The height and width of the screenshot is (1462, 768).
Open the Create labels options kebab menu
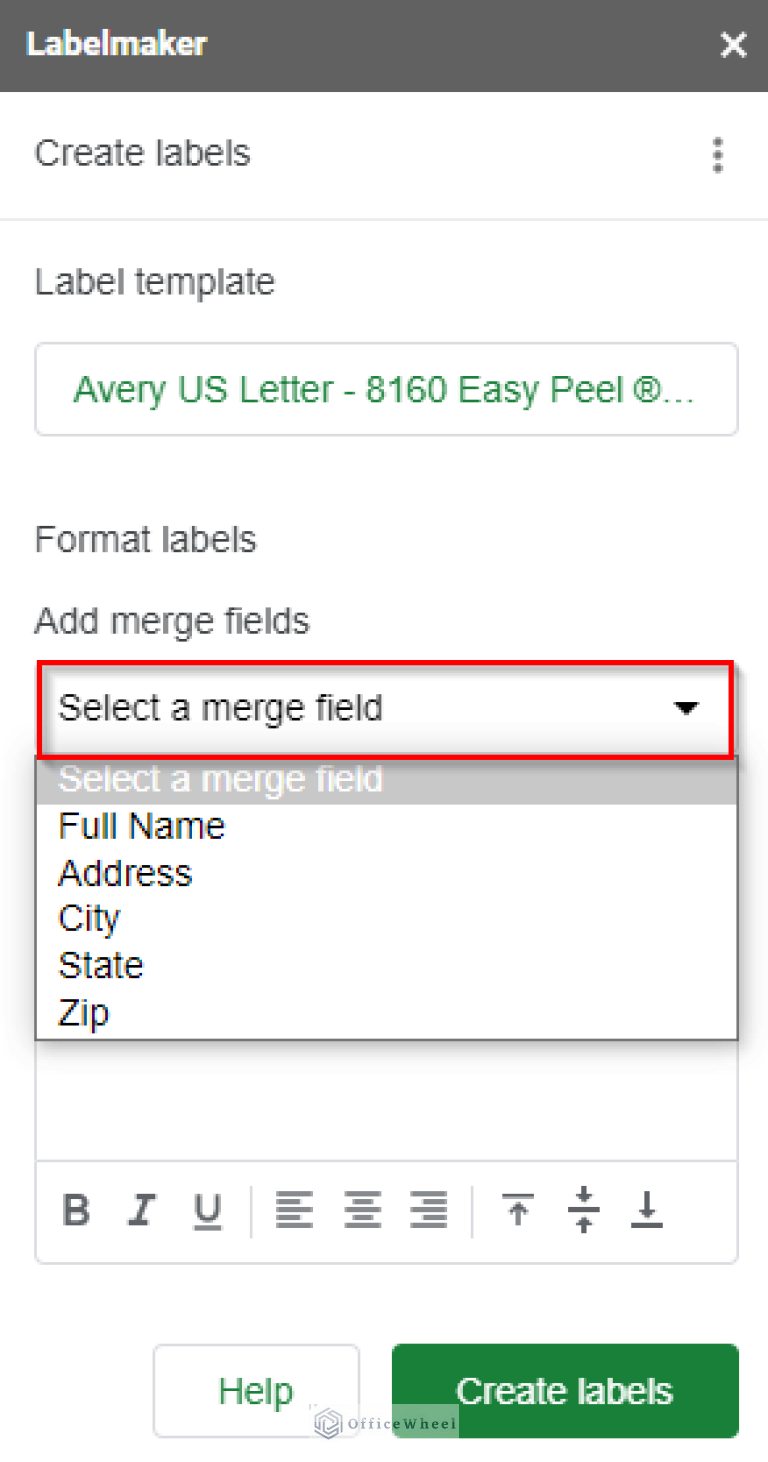tap(717, 155)
